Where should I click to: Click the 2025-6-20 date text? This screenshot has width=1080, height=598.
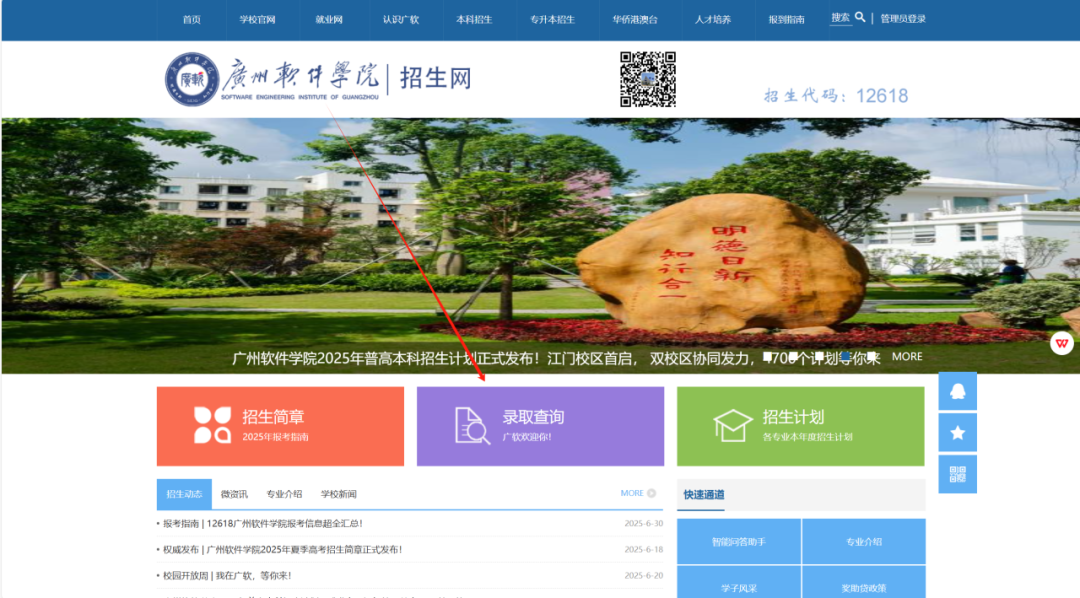(643, 576)
